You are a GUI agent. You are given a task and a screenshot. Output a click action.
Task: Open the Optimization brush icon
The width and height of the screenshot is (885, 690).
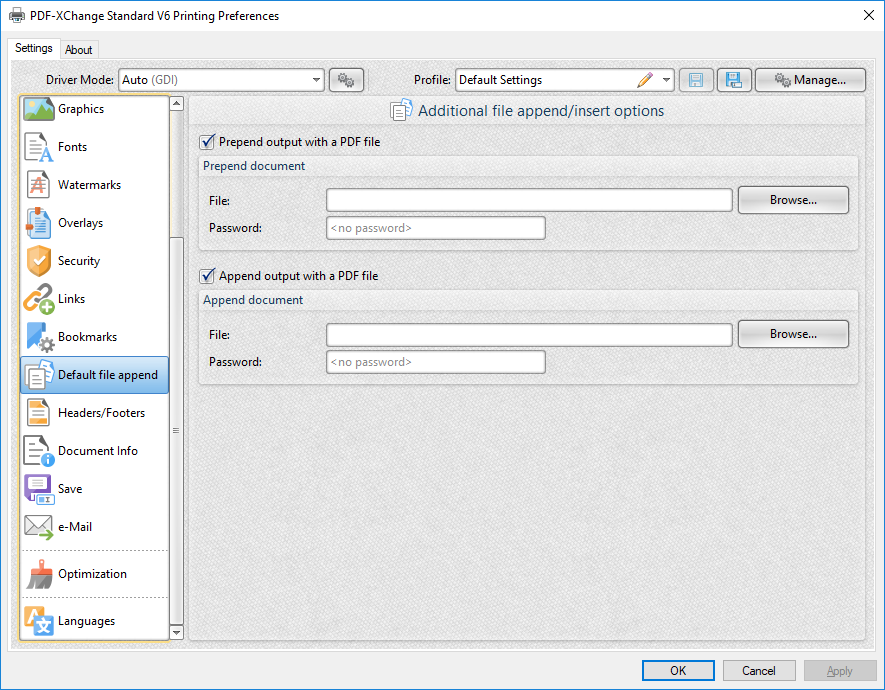[x=40, y=574]
